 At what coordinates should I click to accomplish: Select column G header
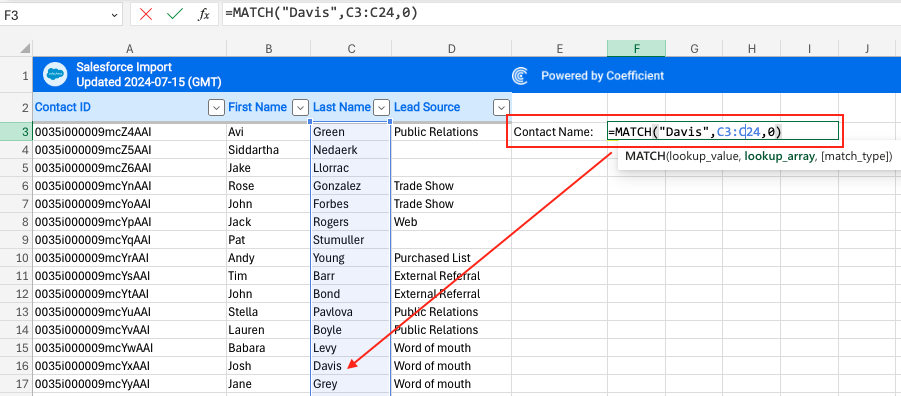coord(694,49)
